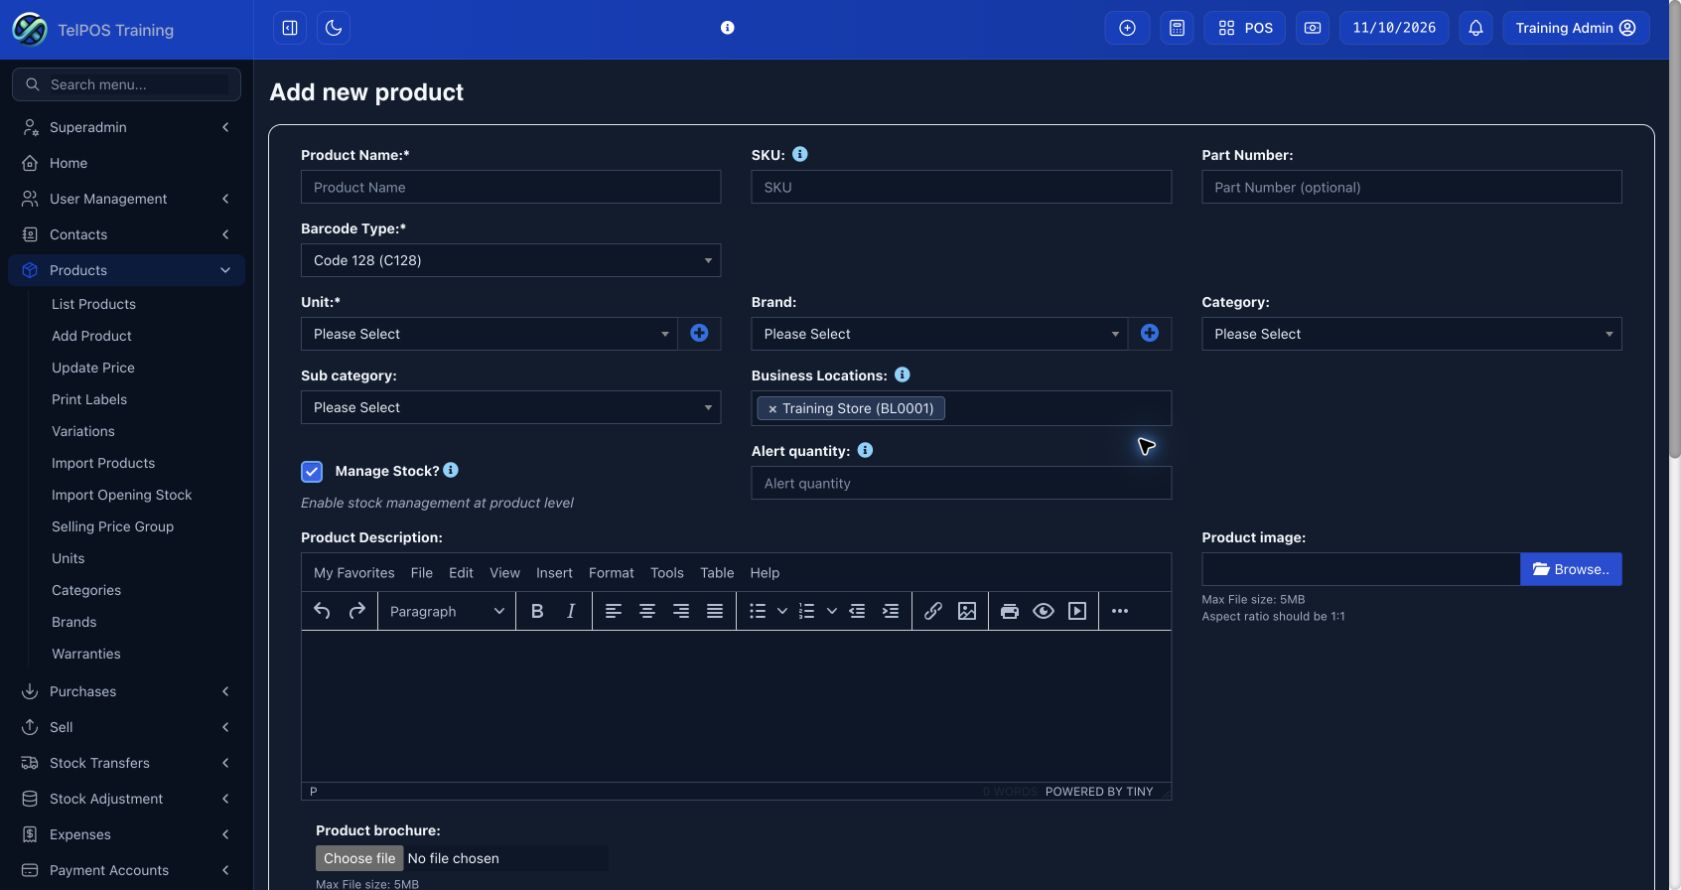1681x890 pixels.
Task: Click Choose file for product brochure
Action: [360, 858]
